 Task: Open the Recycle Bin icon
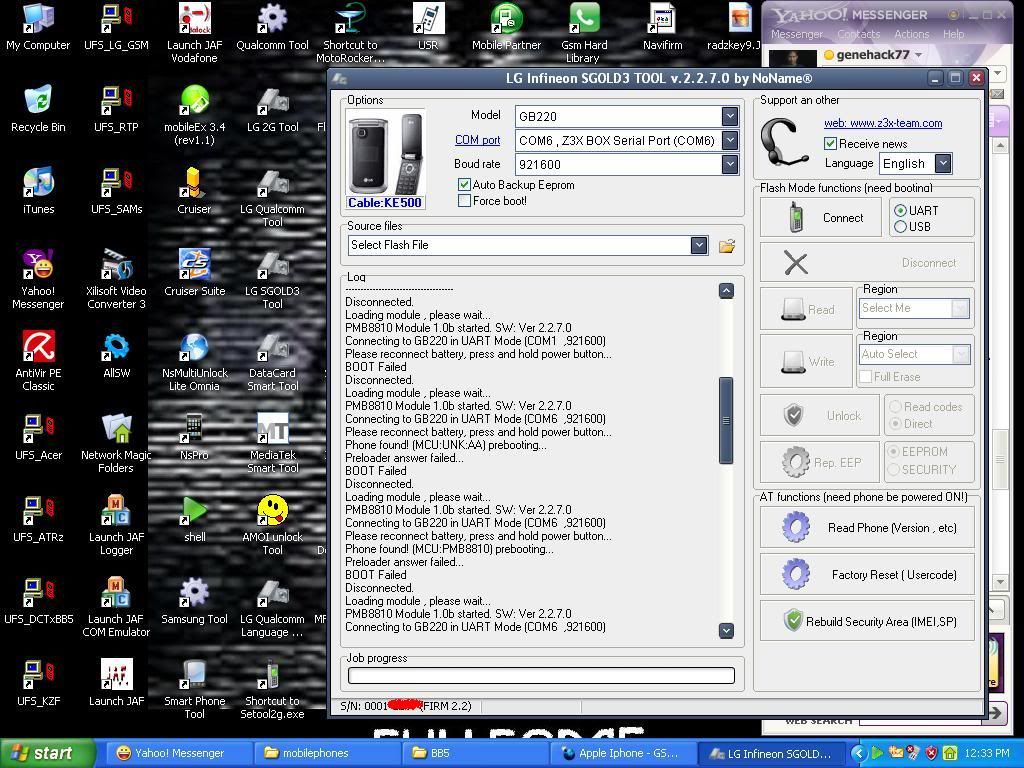(x=38, y=109)
